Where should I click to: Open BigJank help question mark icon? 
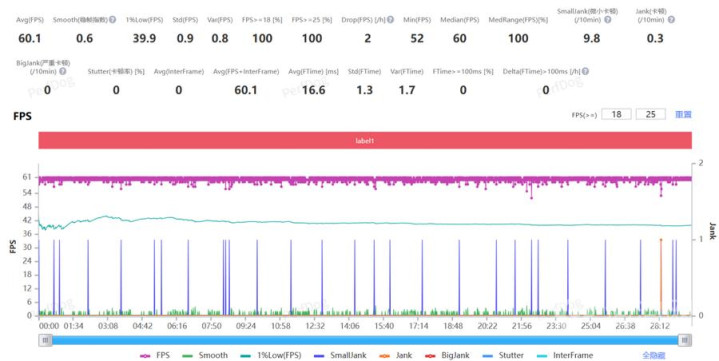click(x=63, y=72)
